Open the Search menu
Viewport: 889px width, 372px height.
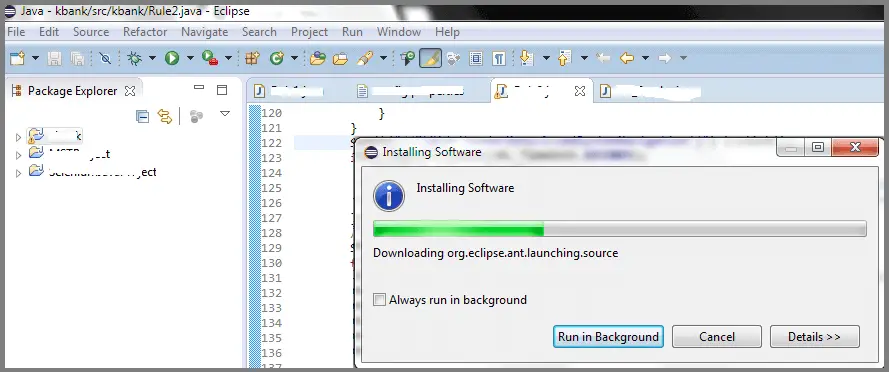[259, 32]
